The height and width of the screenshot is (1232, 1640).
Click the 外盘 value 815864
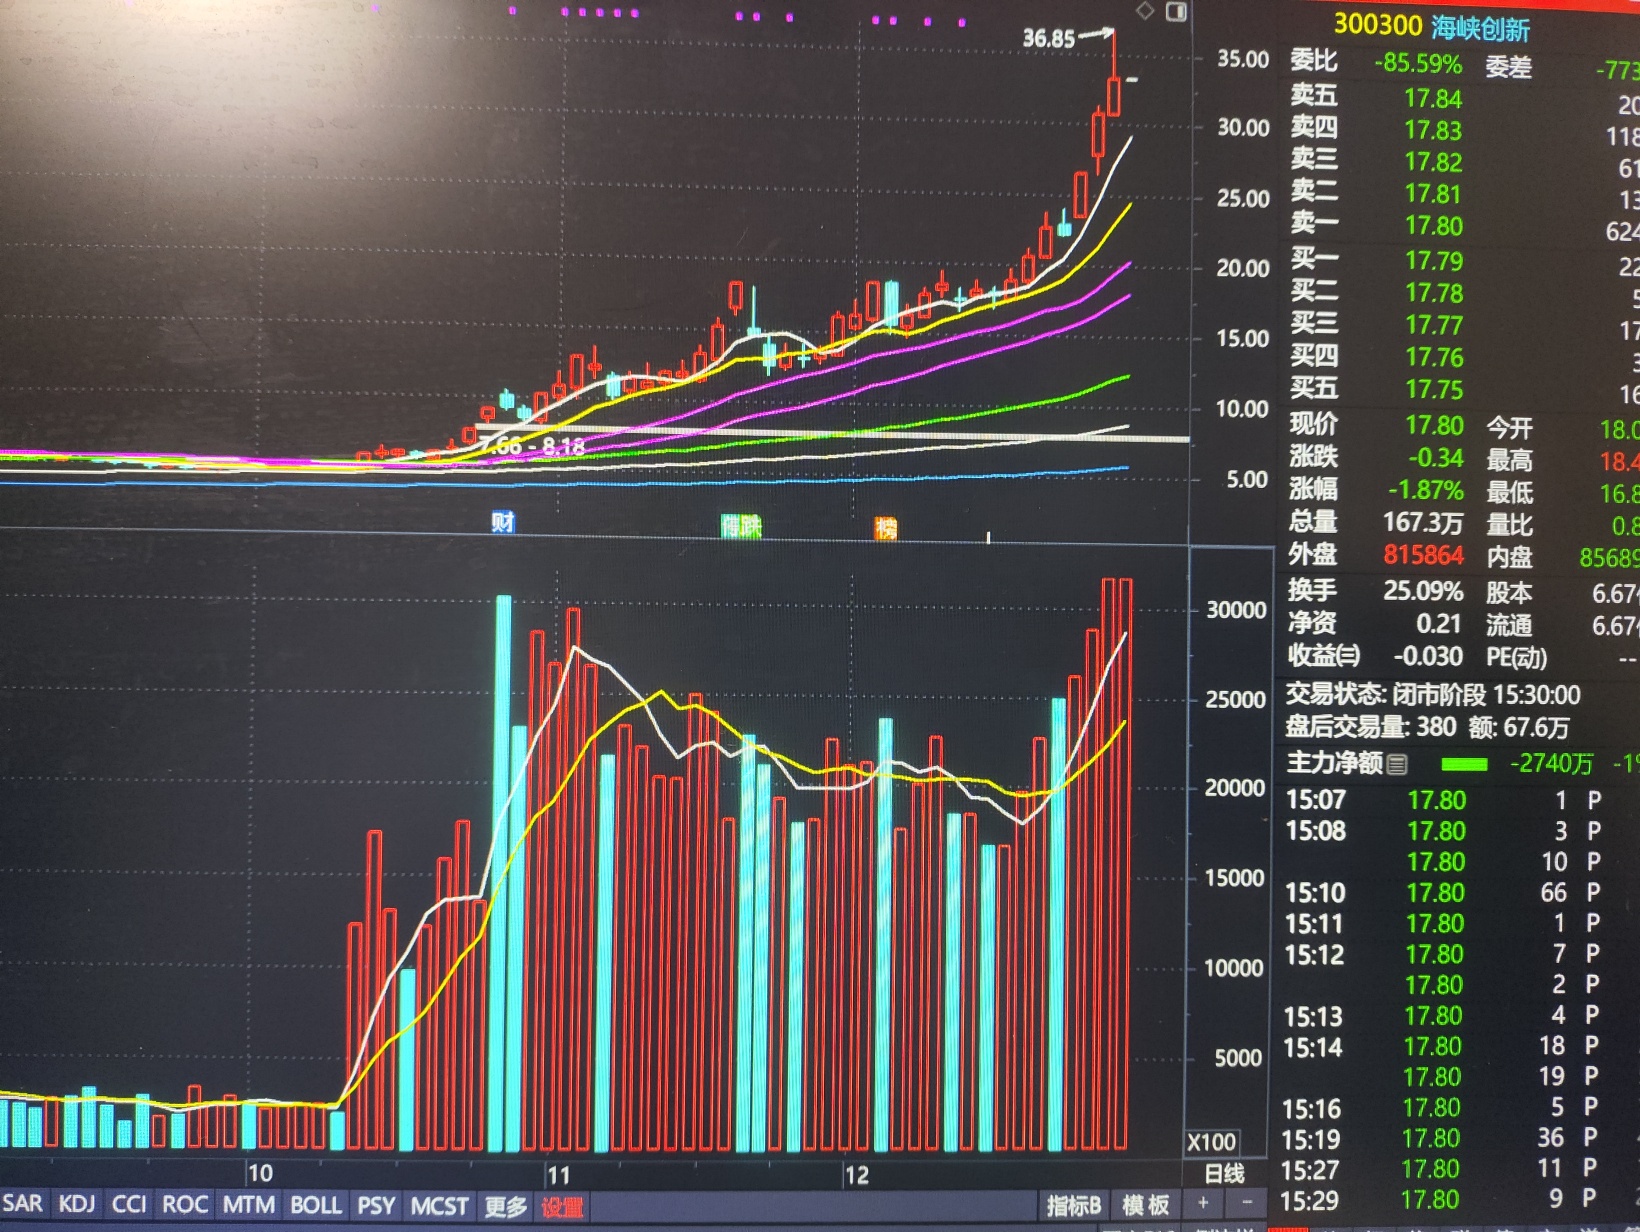tap(1423, 555)
